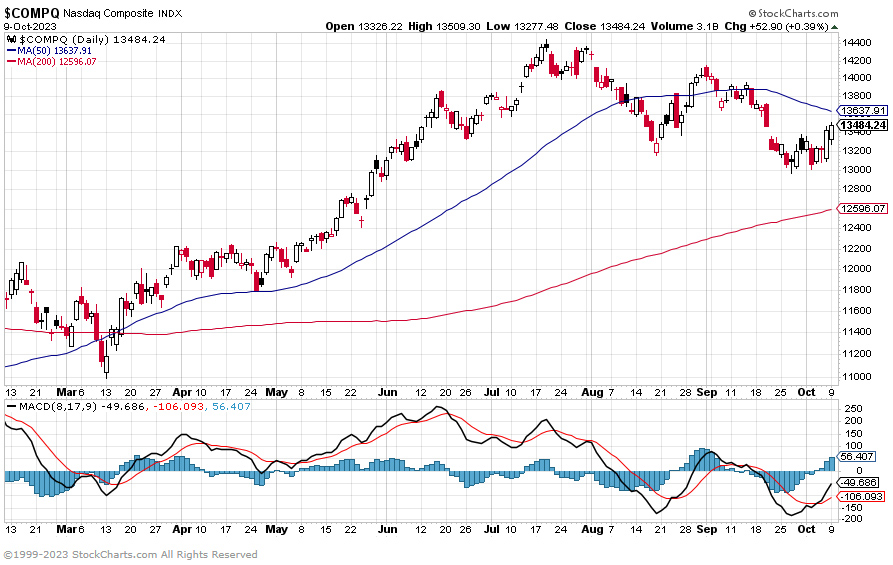
Task: Click the blue 13637.91 price tag on axis
Action: click(862, 110)
